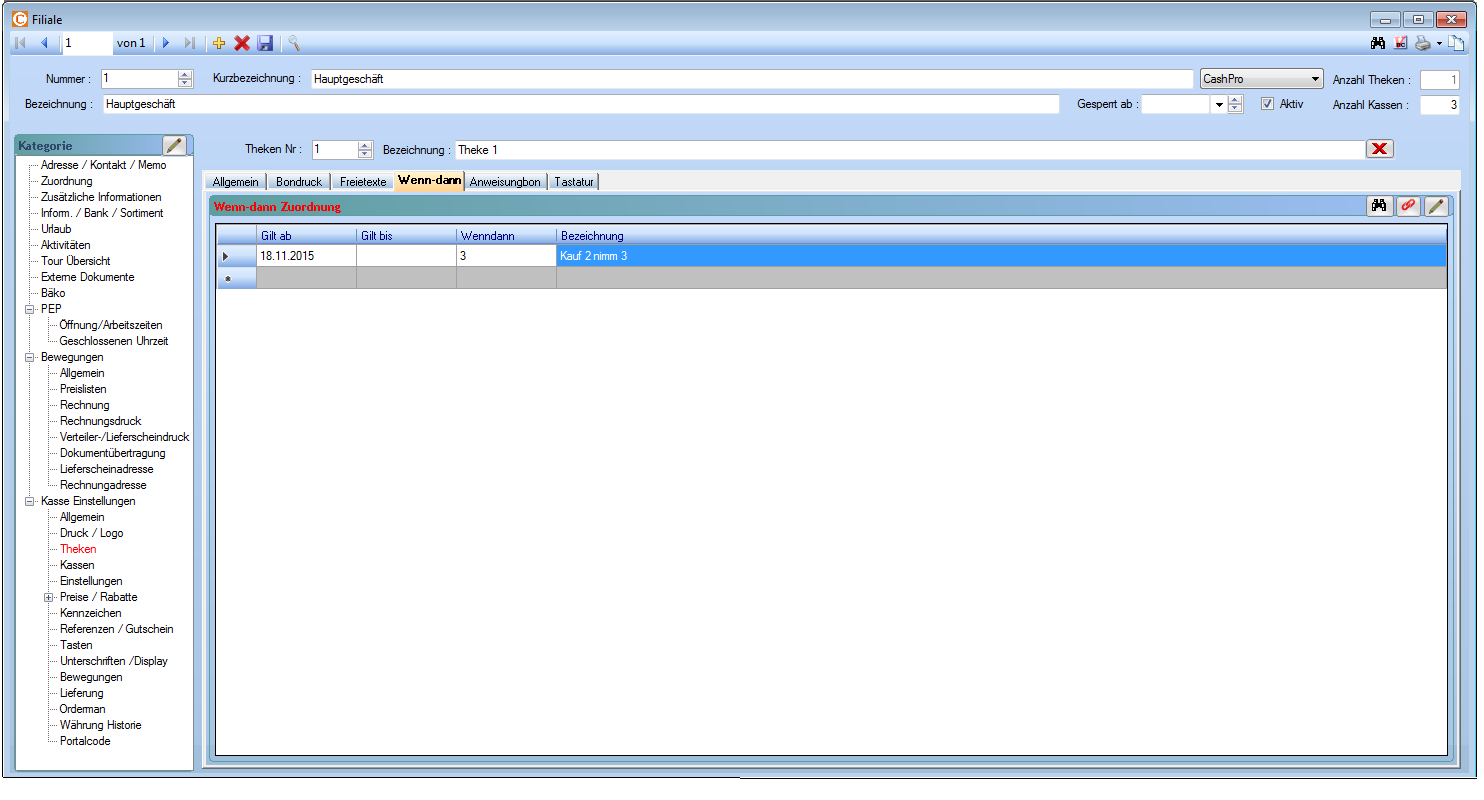Viewport: 1484px width, 800px height.
Task: Open the Tastatur tab
Action: tap(574, 181)
